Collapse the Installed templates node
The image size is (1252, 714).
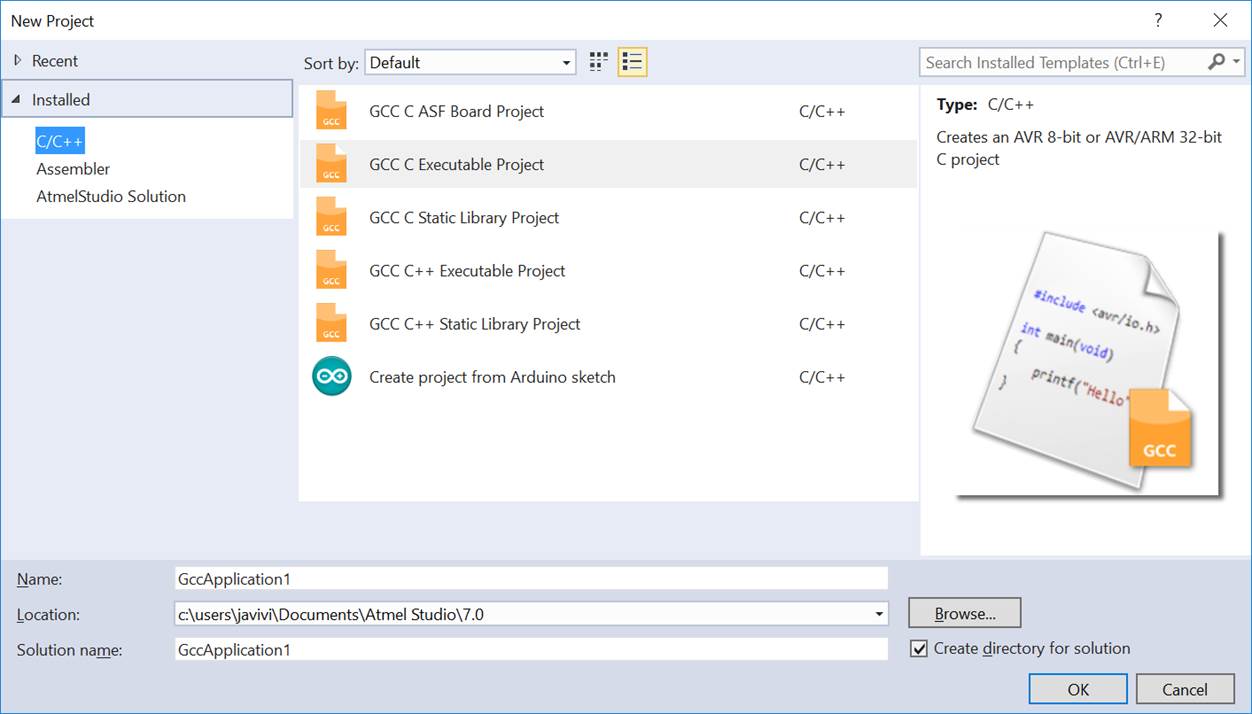coord(17,100)
